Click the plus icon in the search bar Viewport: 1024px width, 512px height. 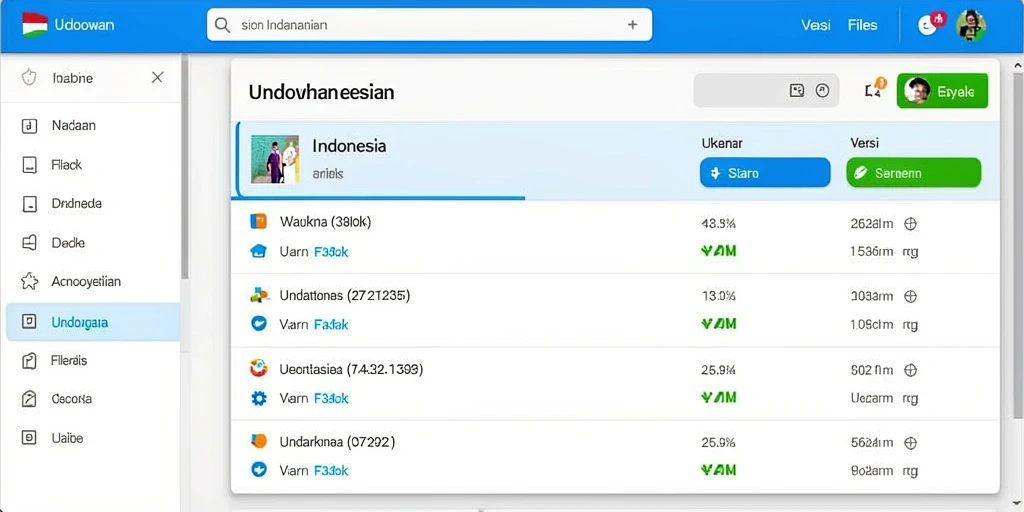[632, 25]
